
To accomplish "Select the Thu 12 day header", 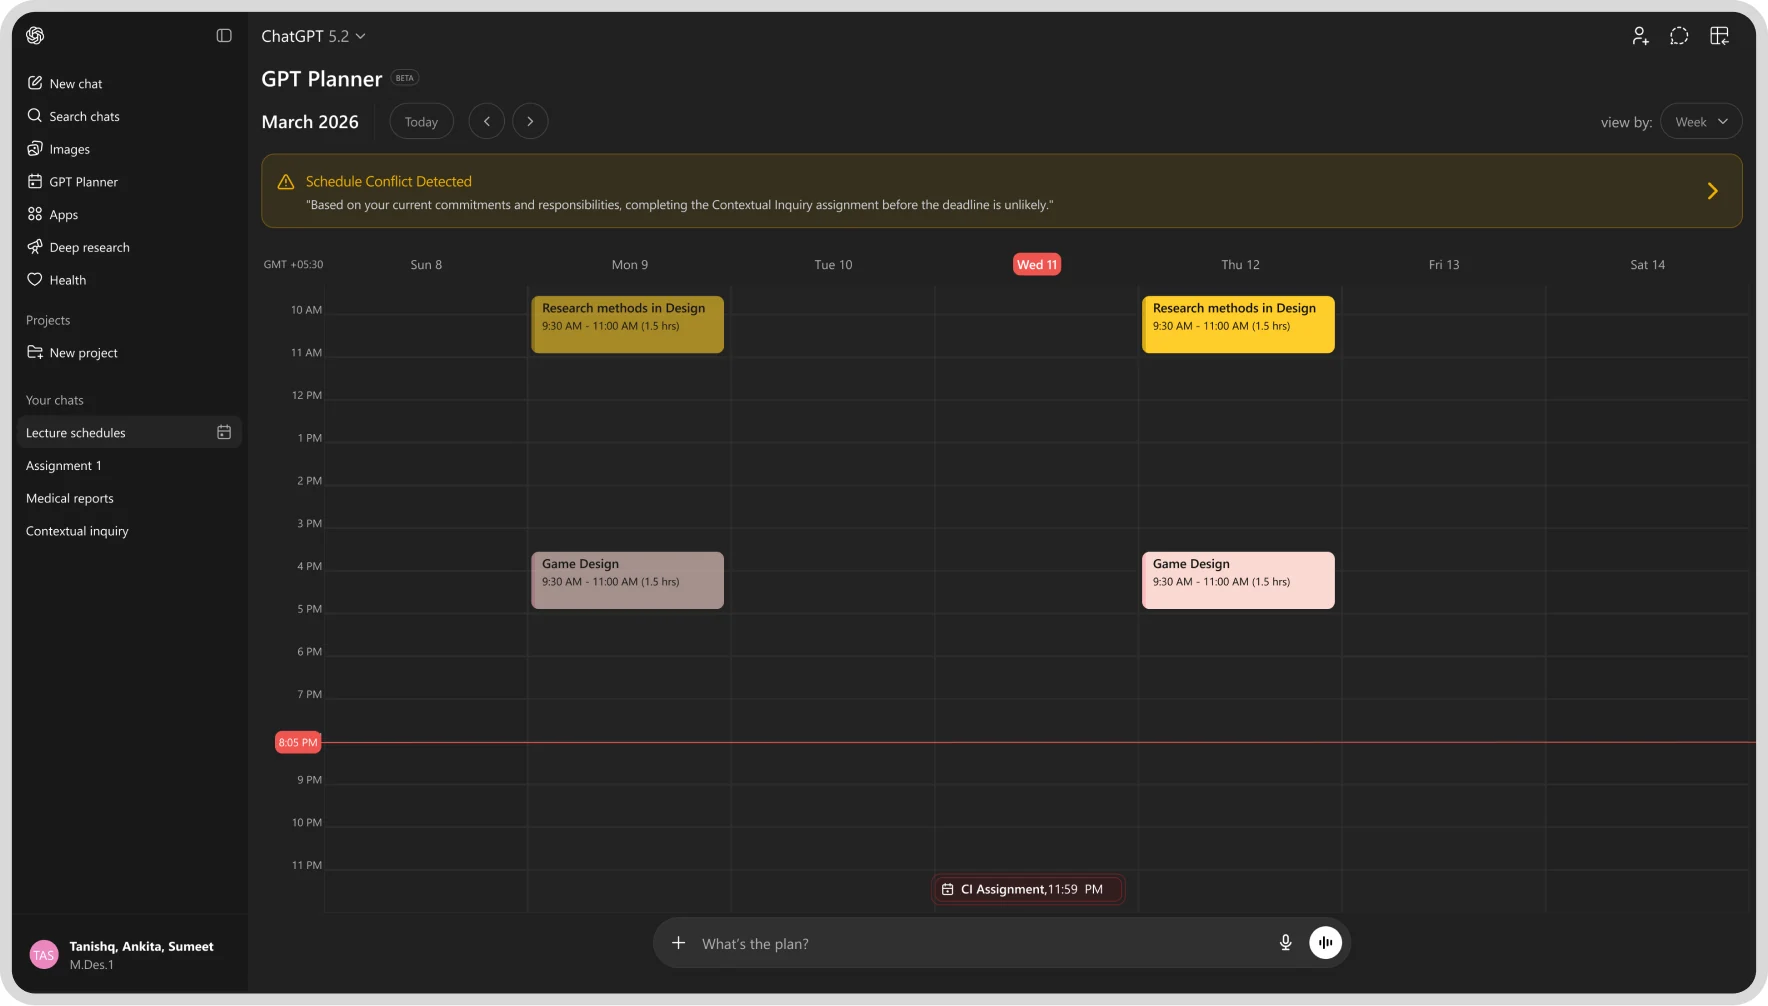I will [1240, 265].
